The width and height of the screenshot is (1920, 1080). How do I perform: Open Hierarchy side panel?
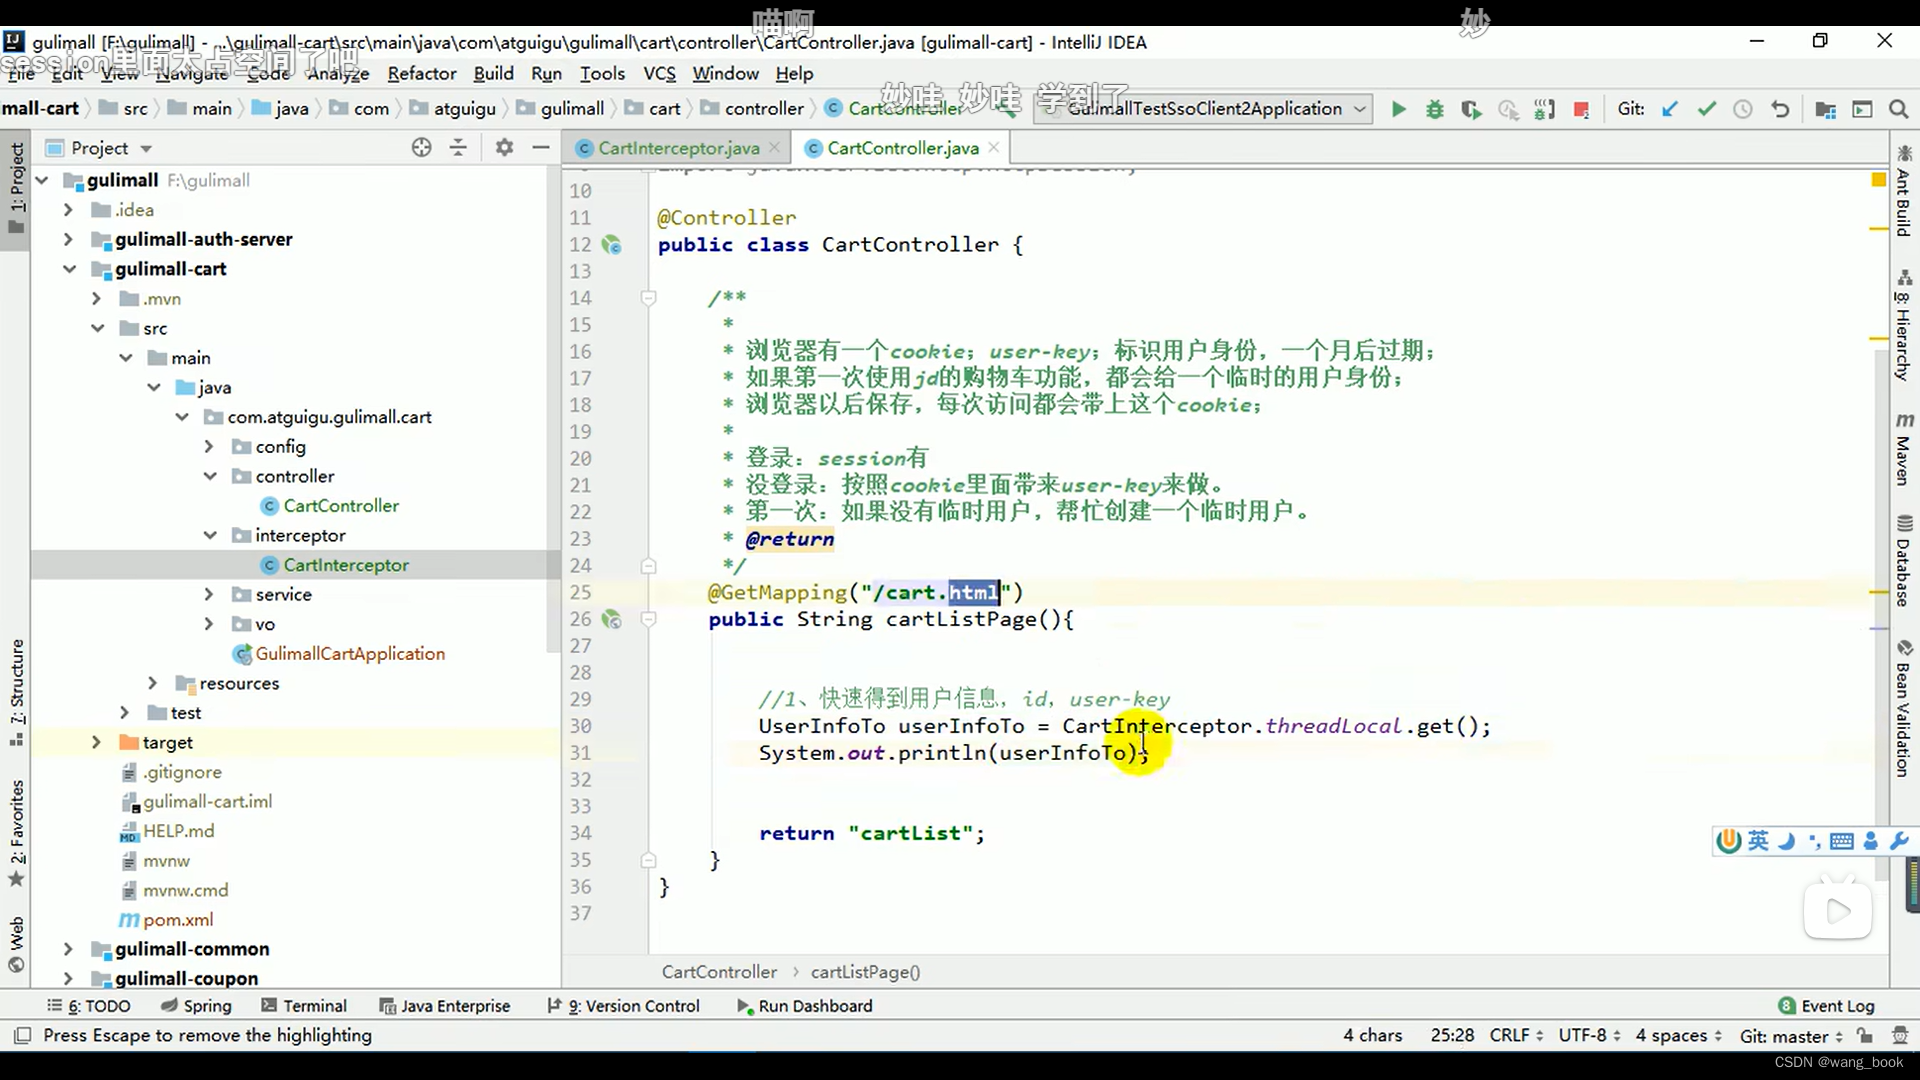1904,326
